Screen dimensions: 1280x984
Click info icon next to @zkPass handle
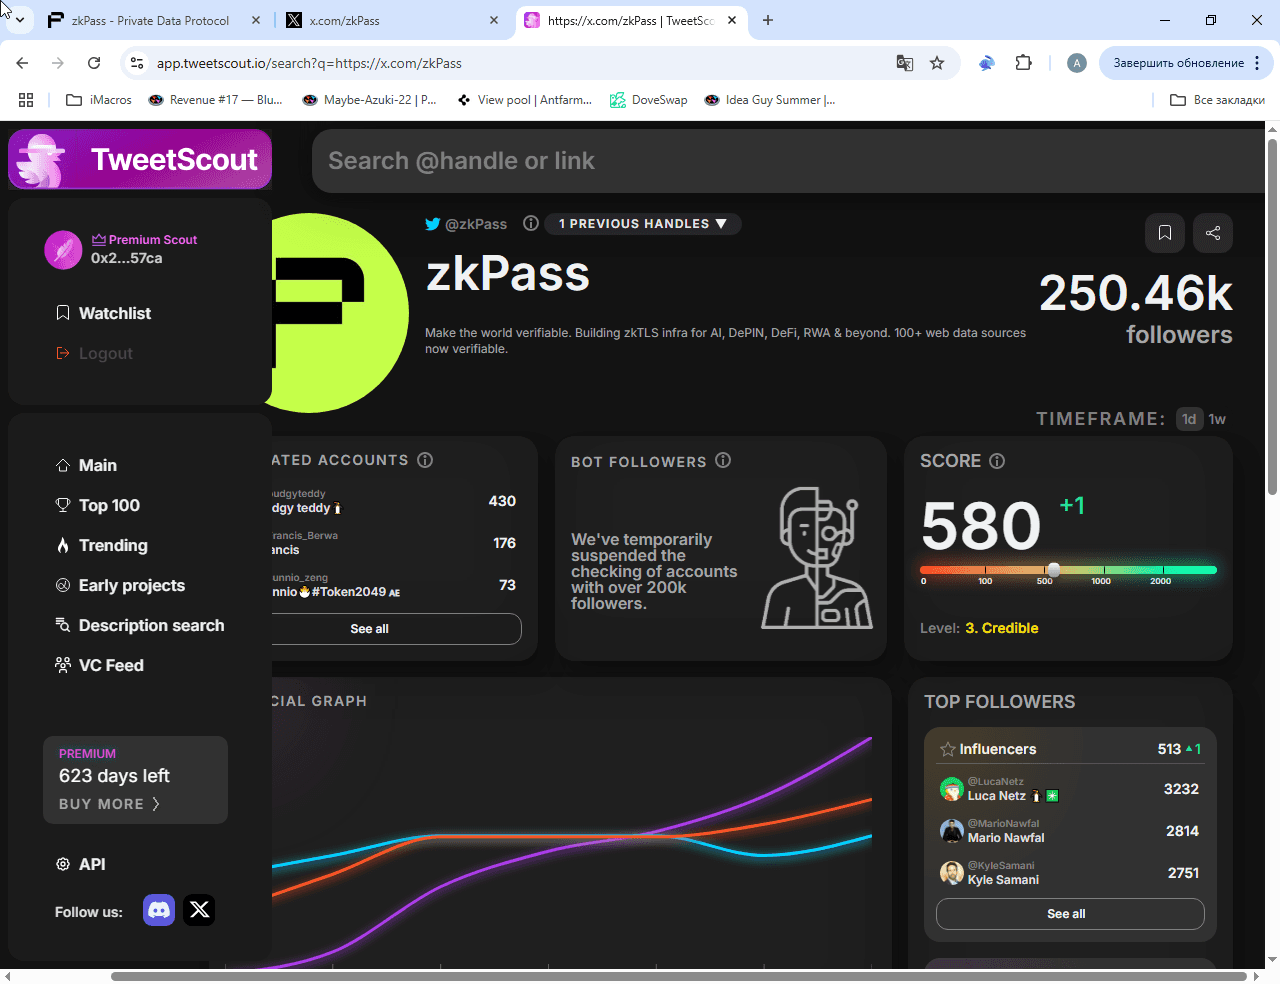(x=531, y=224)
